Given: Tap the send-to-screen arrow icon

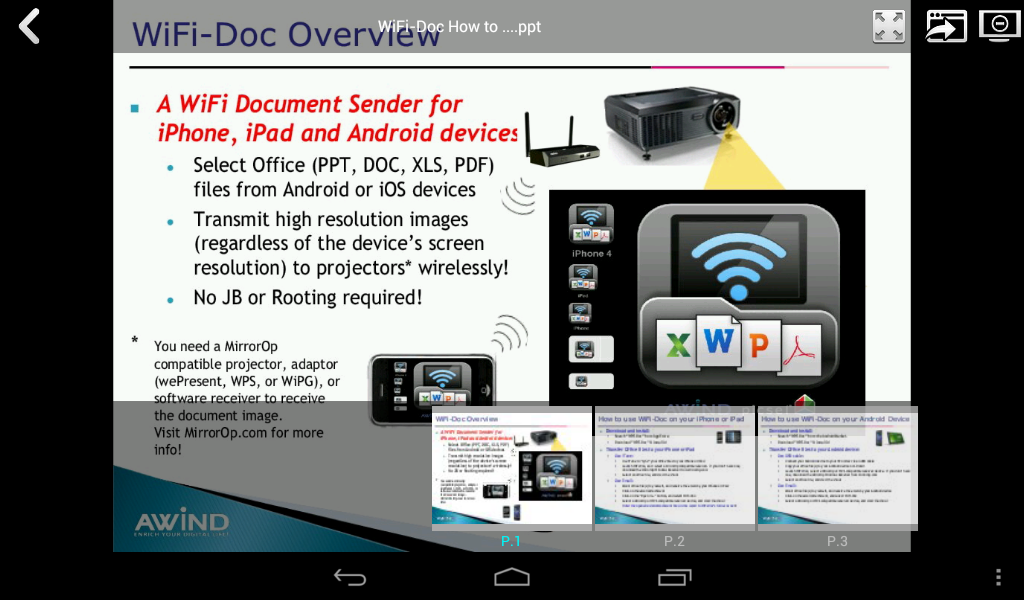Looking at the screenshot, I should point(946,26).
